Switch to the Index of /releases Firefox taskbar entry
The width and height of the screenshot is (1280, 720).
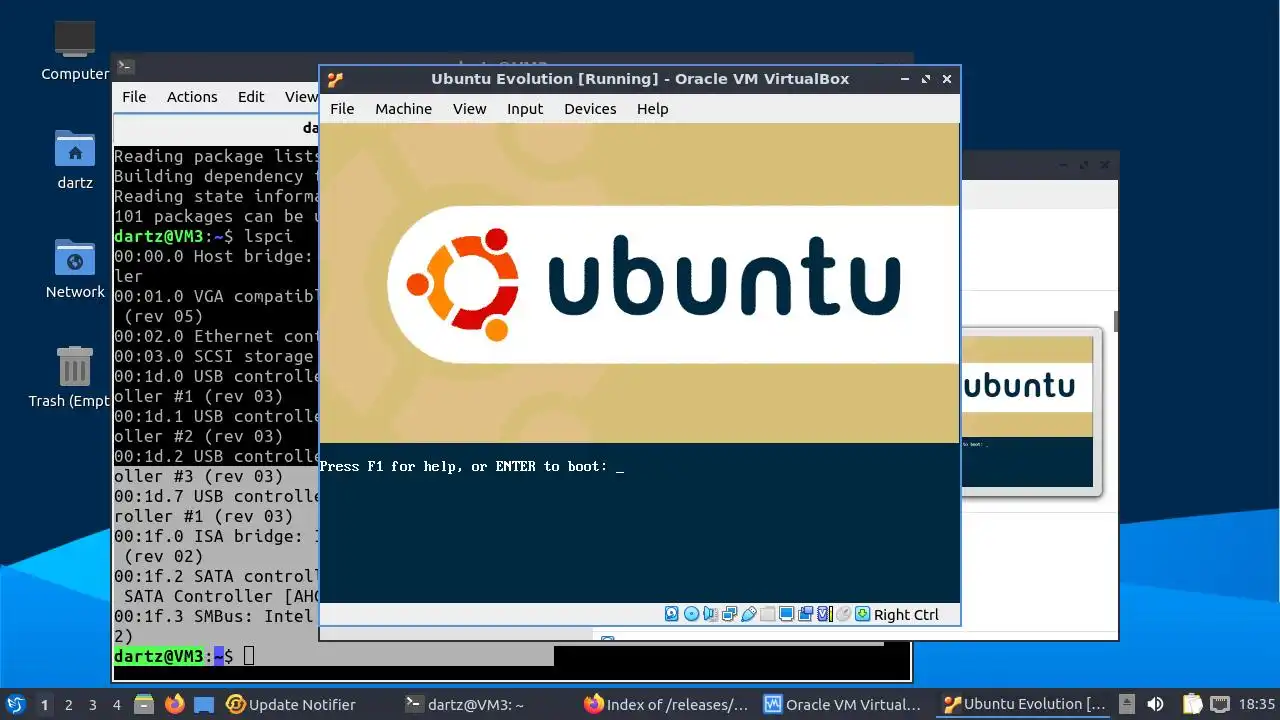(x=666, y=704)
